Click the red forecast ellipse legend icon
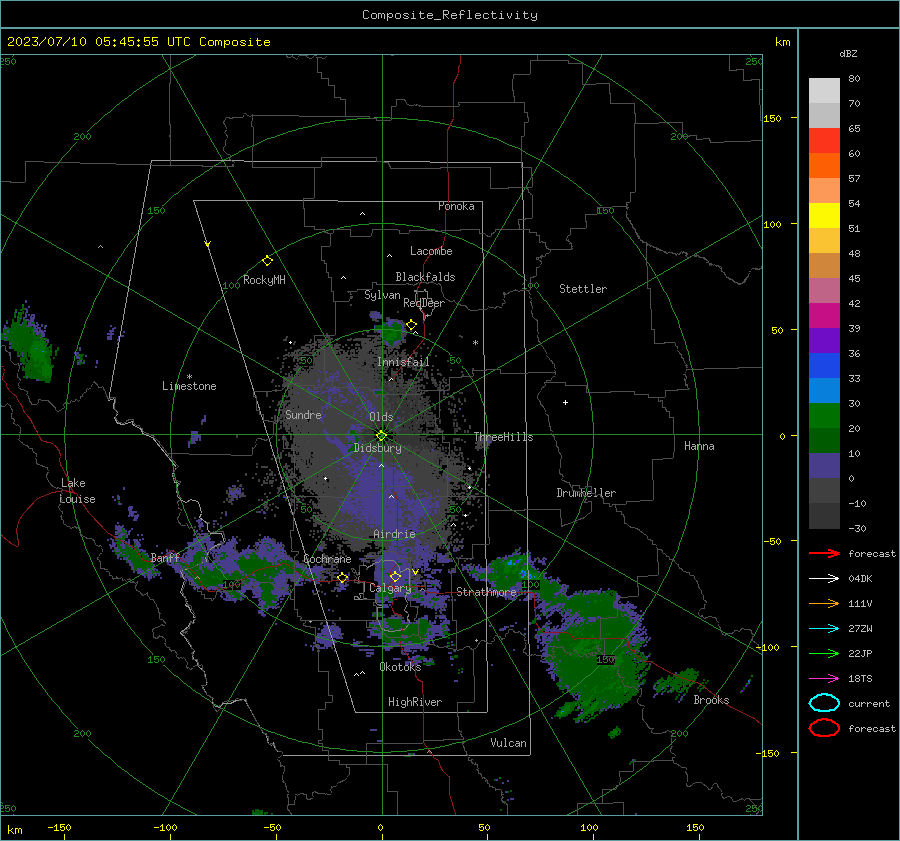This screenshot has height=841, width=900. [x=824, y=728]
